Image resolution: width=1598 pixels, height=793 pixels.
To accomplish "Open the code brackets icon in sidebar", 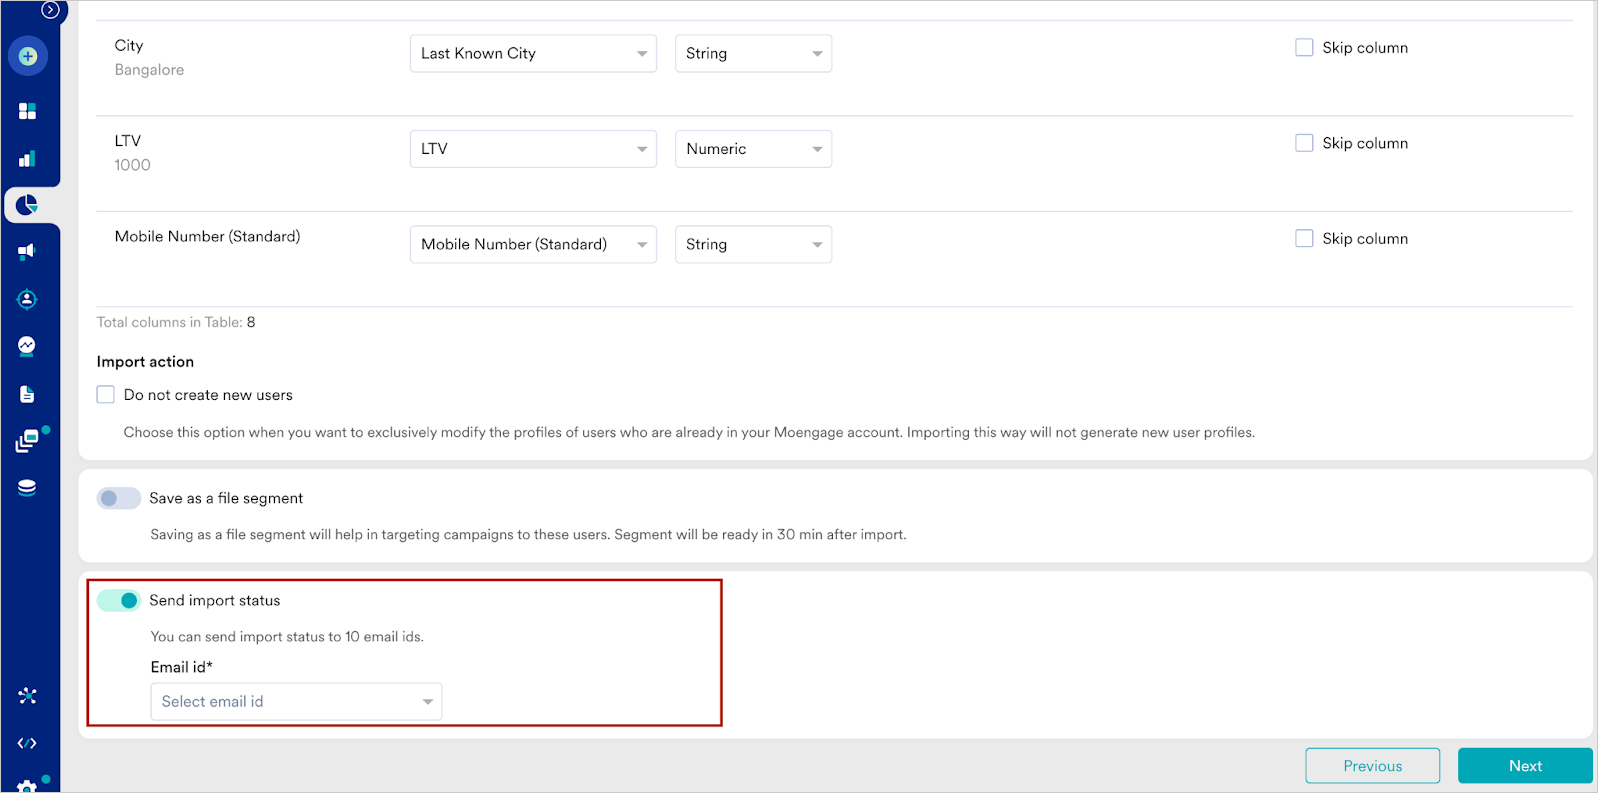I will [x=28, y=743].
